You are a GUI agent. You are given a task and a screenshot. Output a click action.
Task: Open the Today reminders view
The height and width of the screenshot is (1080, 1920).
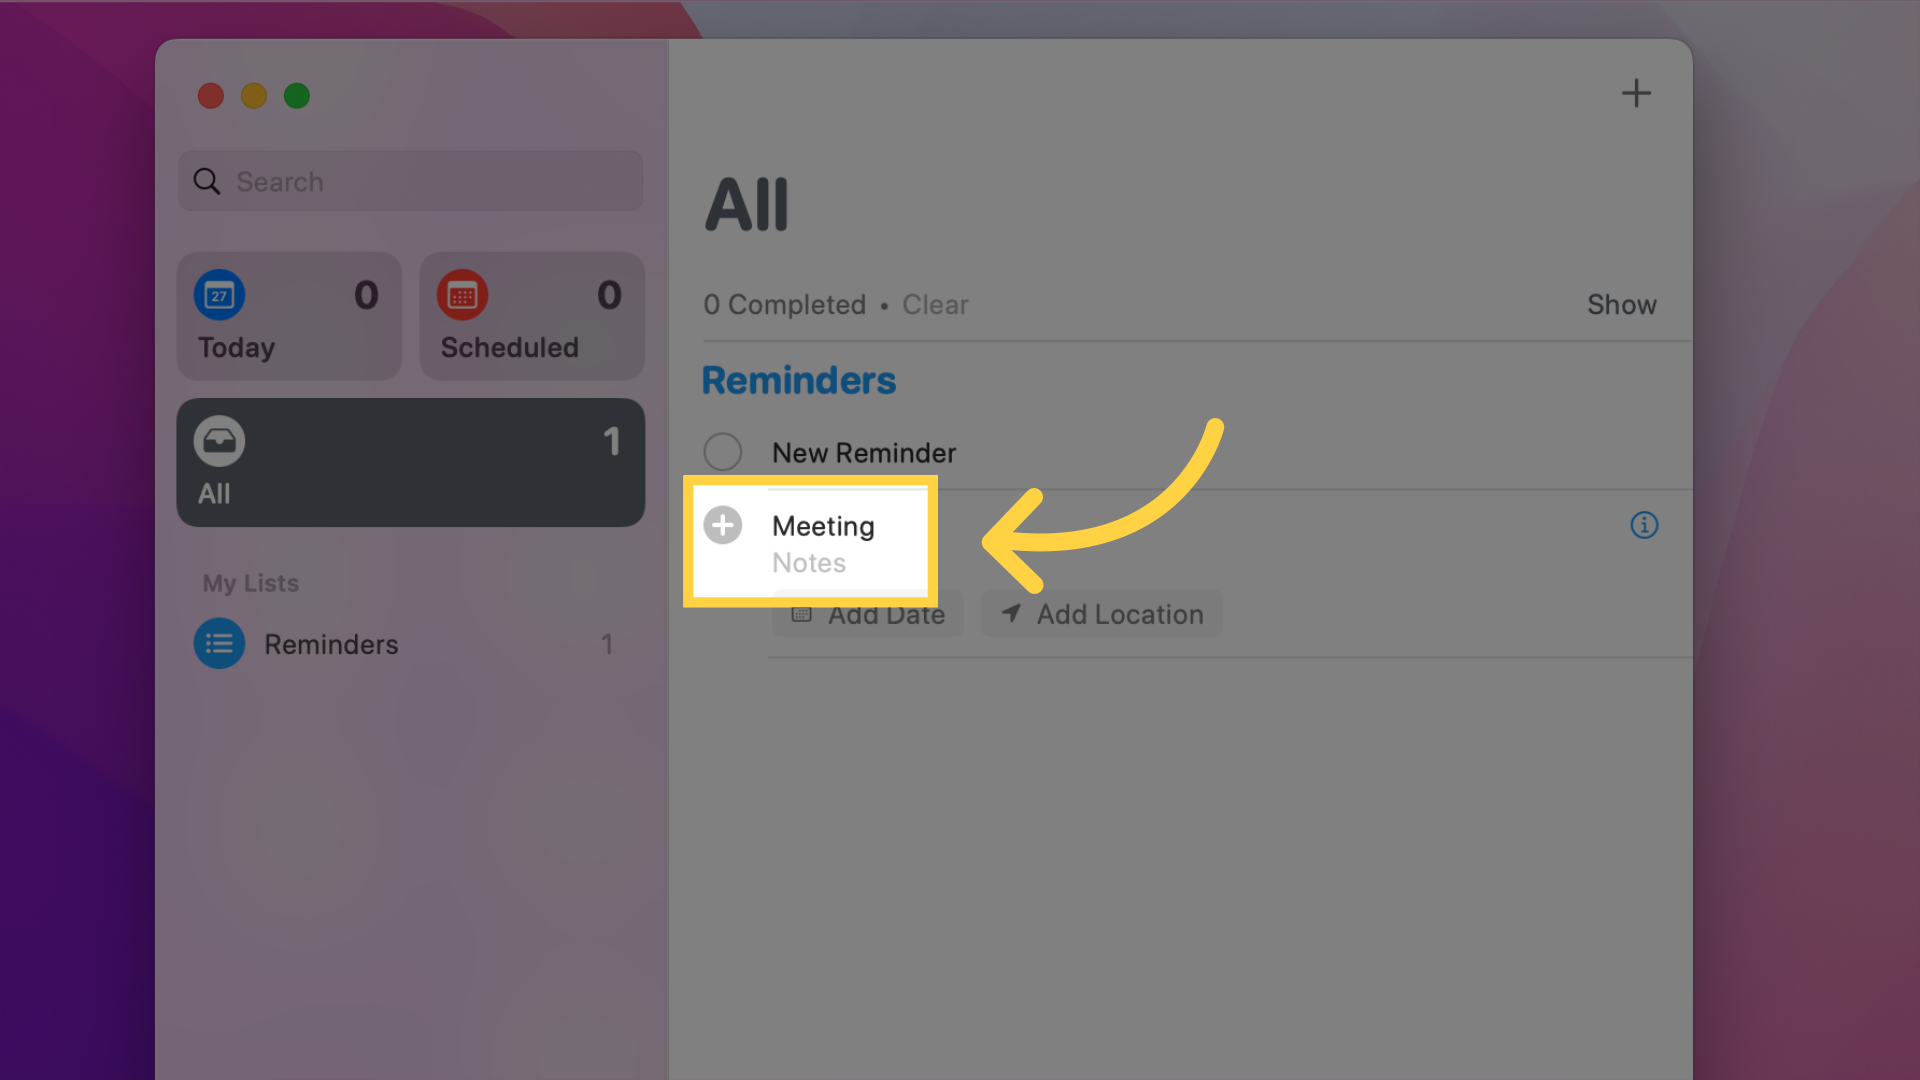(289, 315)
